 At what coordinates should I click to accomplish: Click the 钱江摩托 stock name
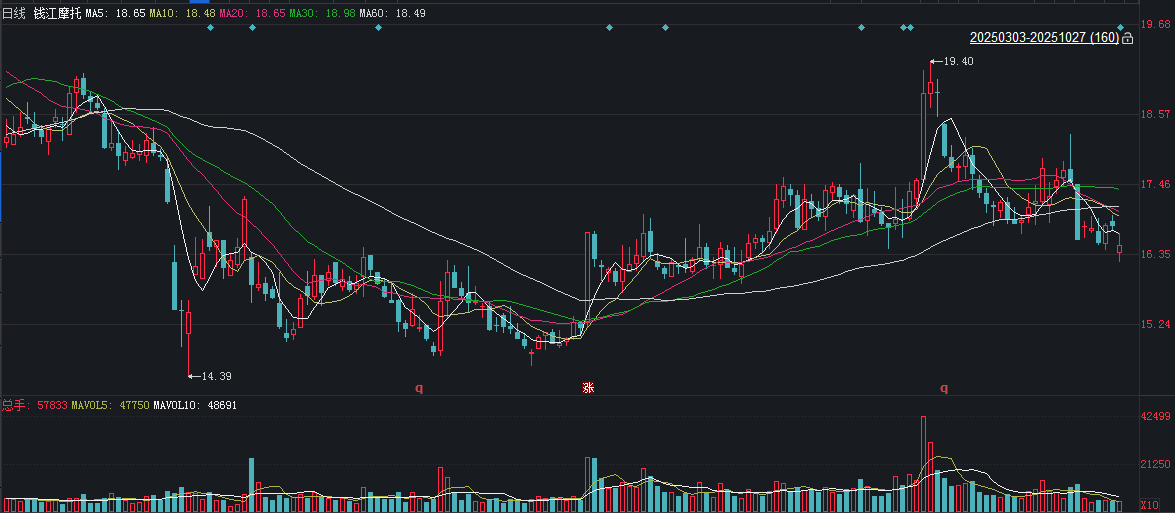[57, 13]
